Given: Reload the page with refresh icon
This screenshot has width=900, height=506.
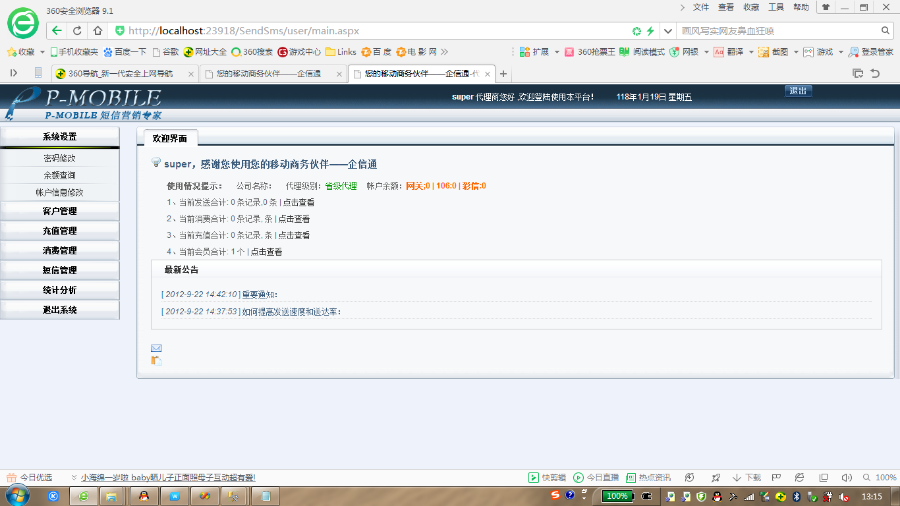Looking at the screenshot, I should 77,30.
